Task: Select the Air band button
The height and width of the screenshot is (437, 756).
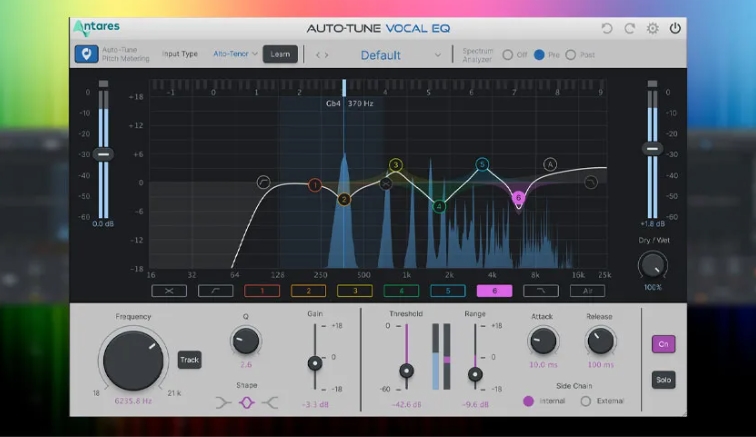Action: pyautogui.click(x=587, y=291)
